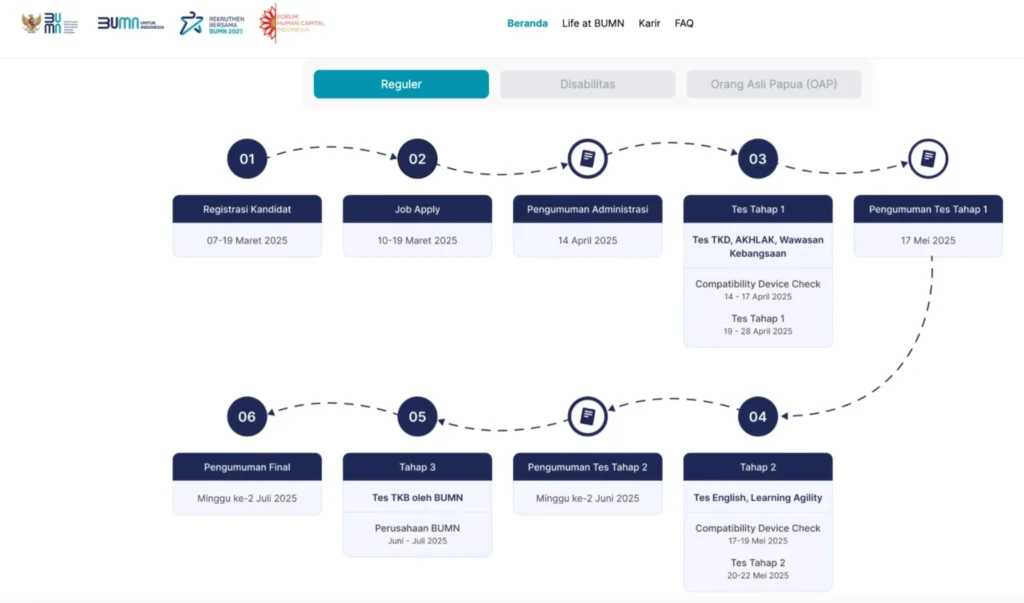Go to Beranda page
This screenshot has height=603, width=1024.
(x=527, y=24)
